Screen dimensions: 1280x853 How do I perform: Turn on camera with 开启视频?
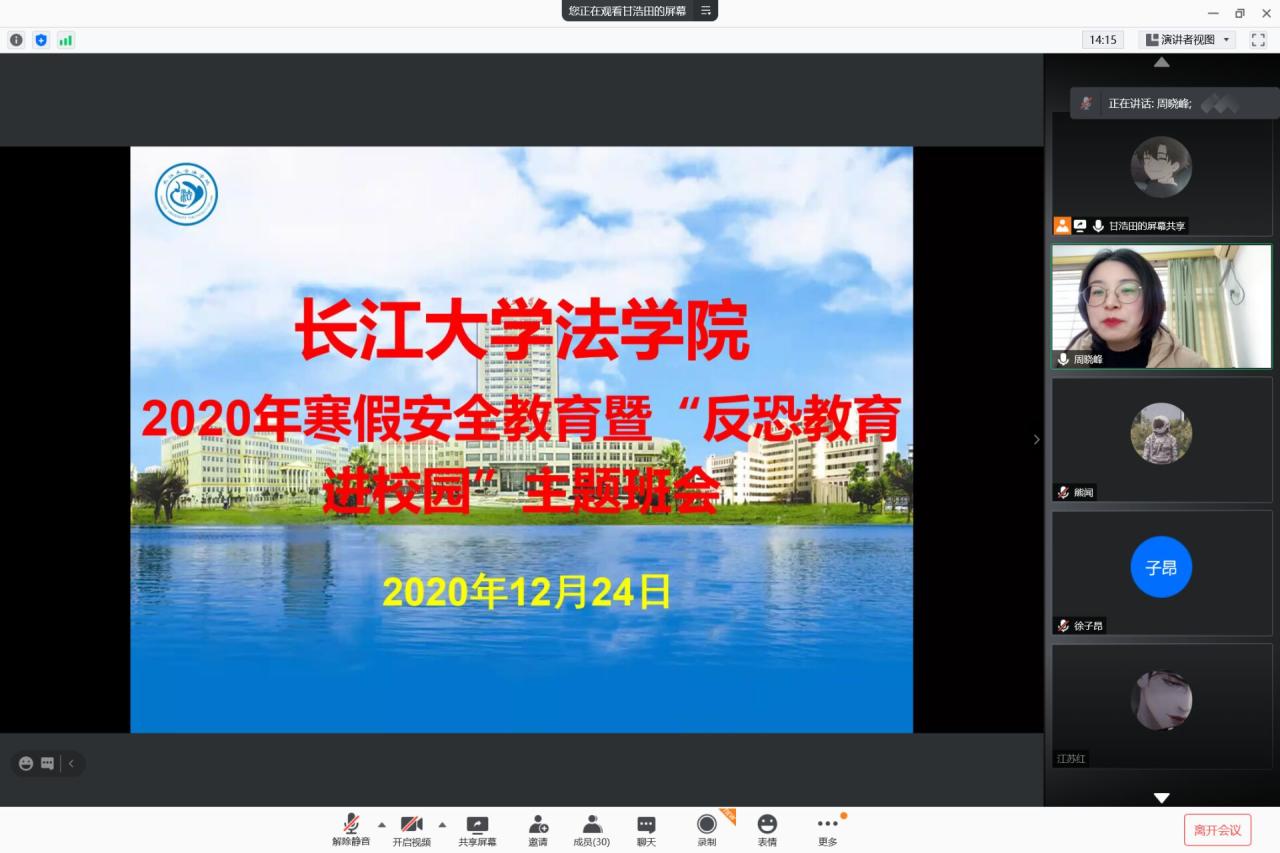pyautogui.click(x=411, y=829)
